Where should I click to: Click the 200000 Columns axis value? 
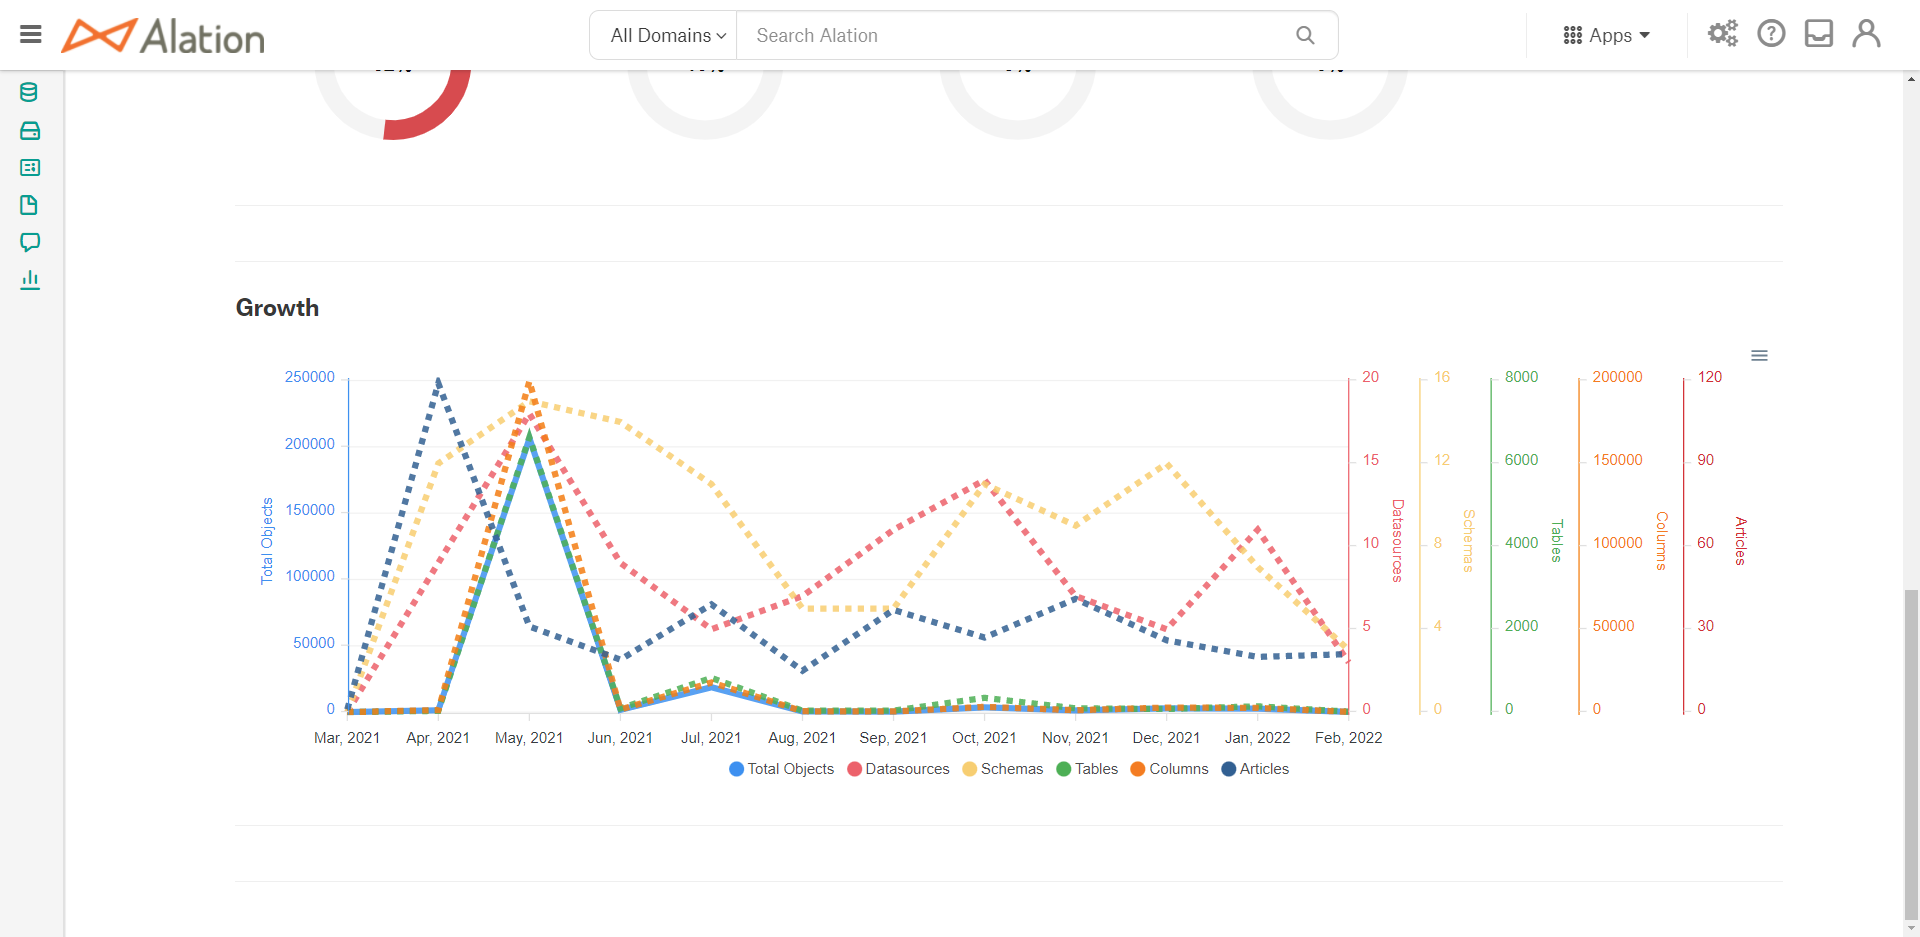pyautogui.click(x=1617, y=377)
